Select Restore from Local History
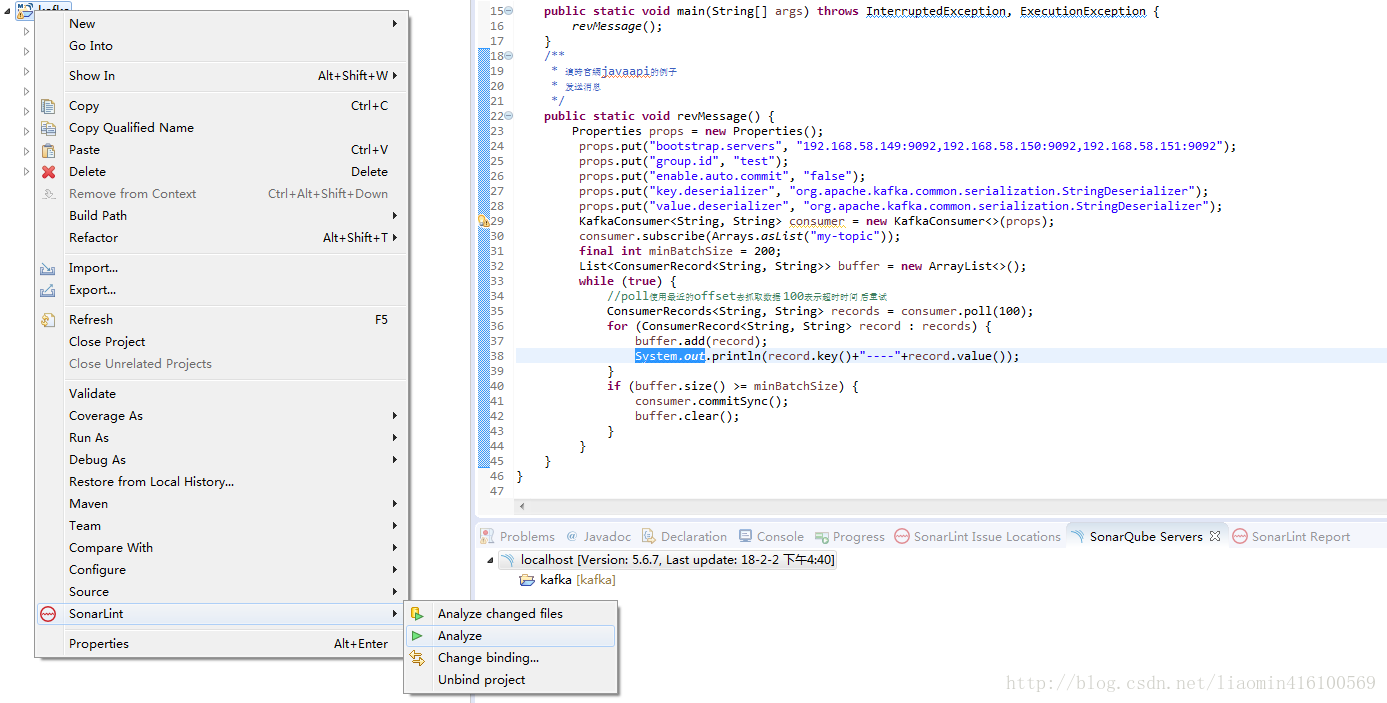Viewport: 1387px width, 703px height. point(223,482)
